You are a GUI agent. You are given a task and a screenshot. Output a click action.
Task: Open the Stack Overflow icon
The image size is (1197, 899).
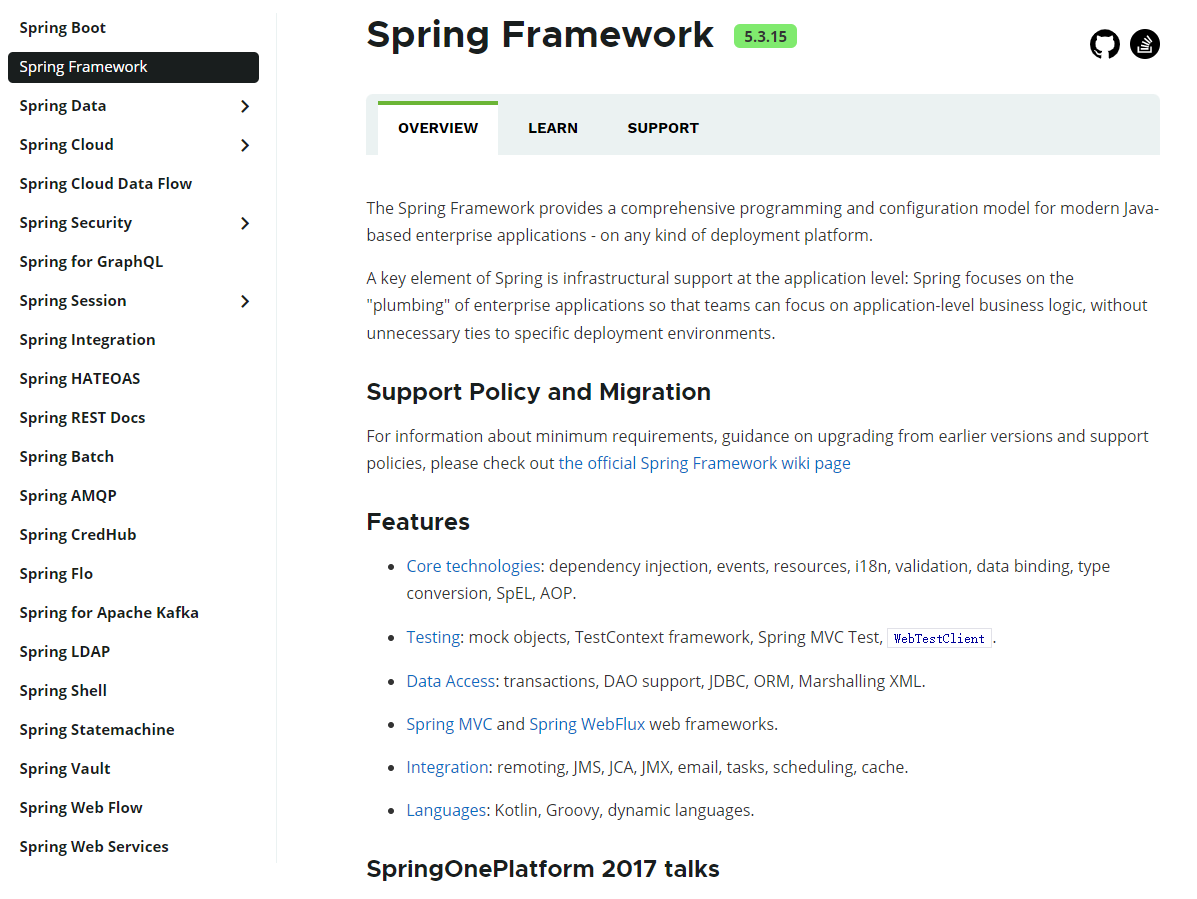(x=1144, y=44)
